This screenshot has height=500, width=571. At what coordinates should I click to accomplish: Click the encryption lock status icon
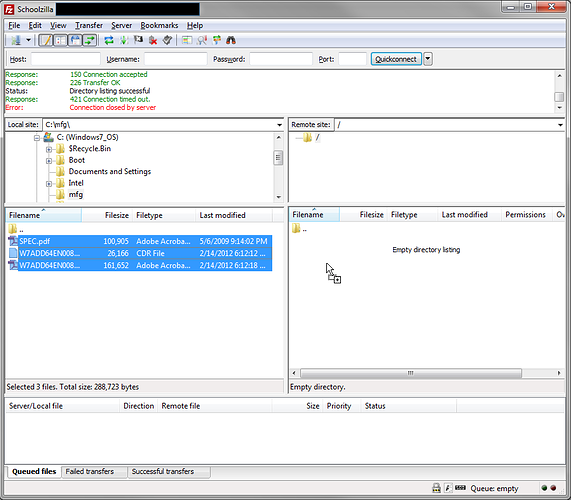tap(436, 488)
